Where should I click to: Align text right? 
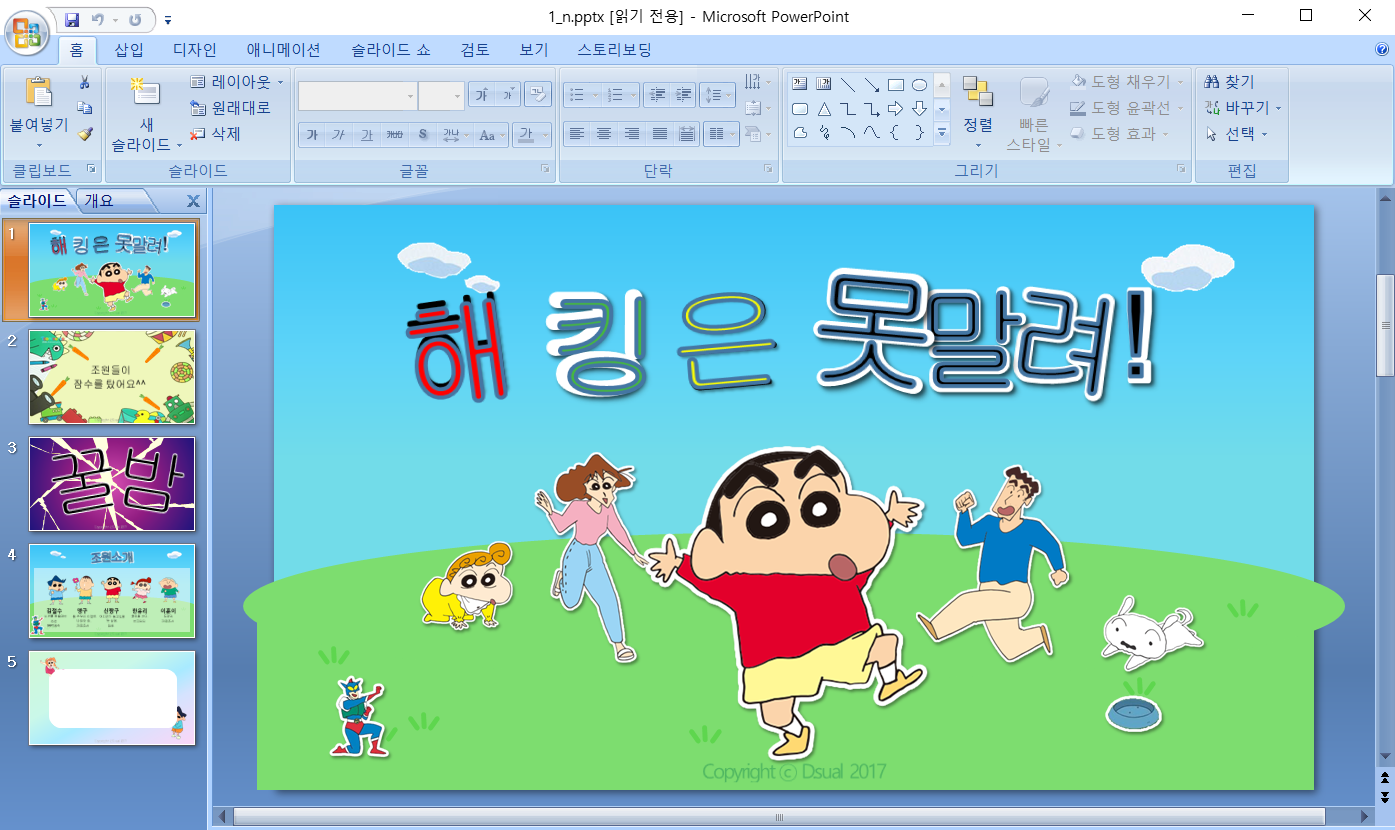pos(632,134)
